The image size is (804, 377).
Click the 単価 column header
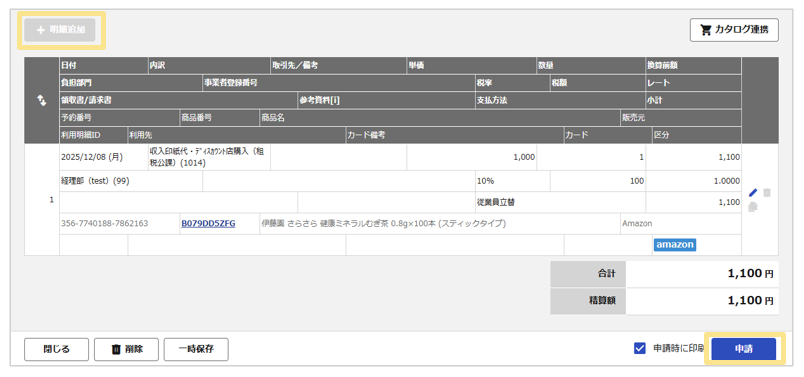pos(471,66)
